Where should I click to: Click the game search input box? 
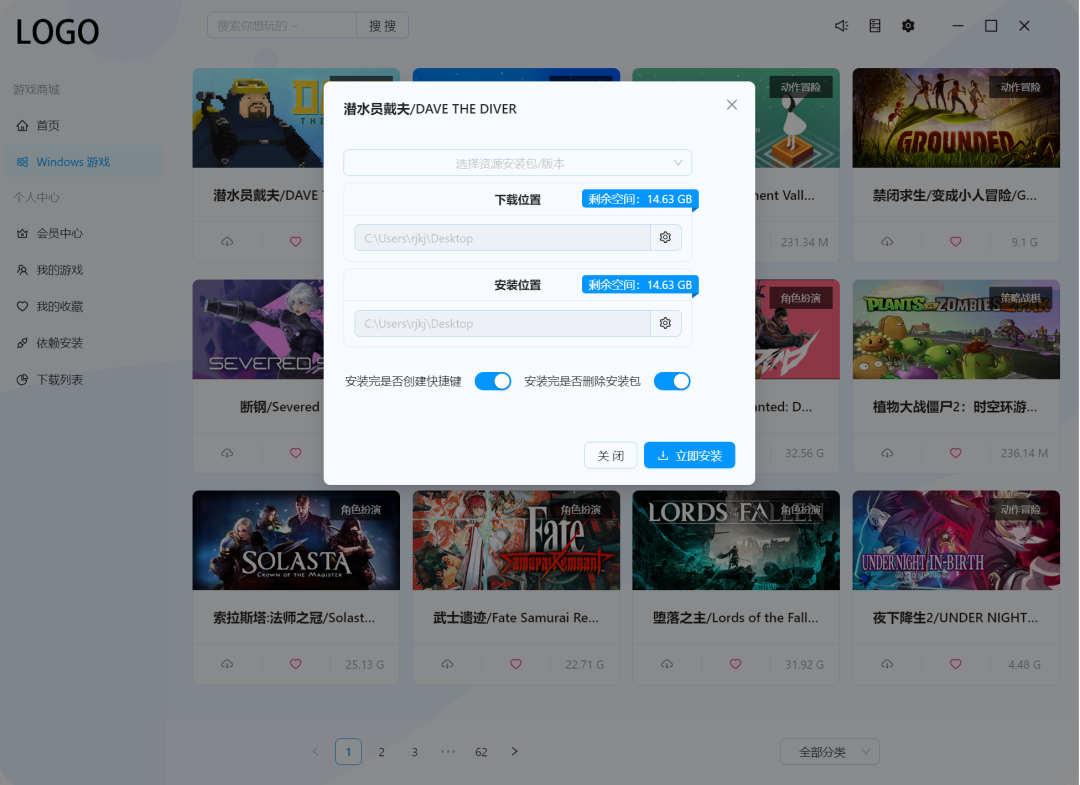point(282,25)
